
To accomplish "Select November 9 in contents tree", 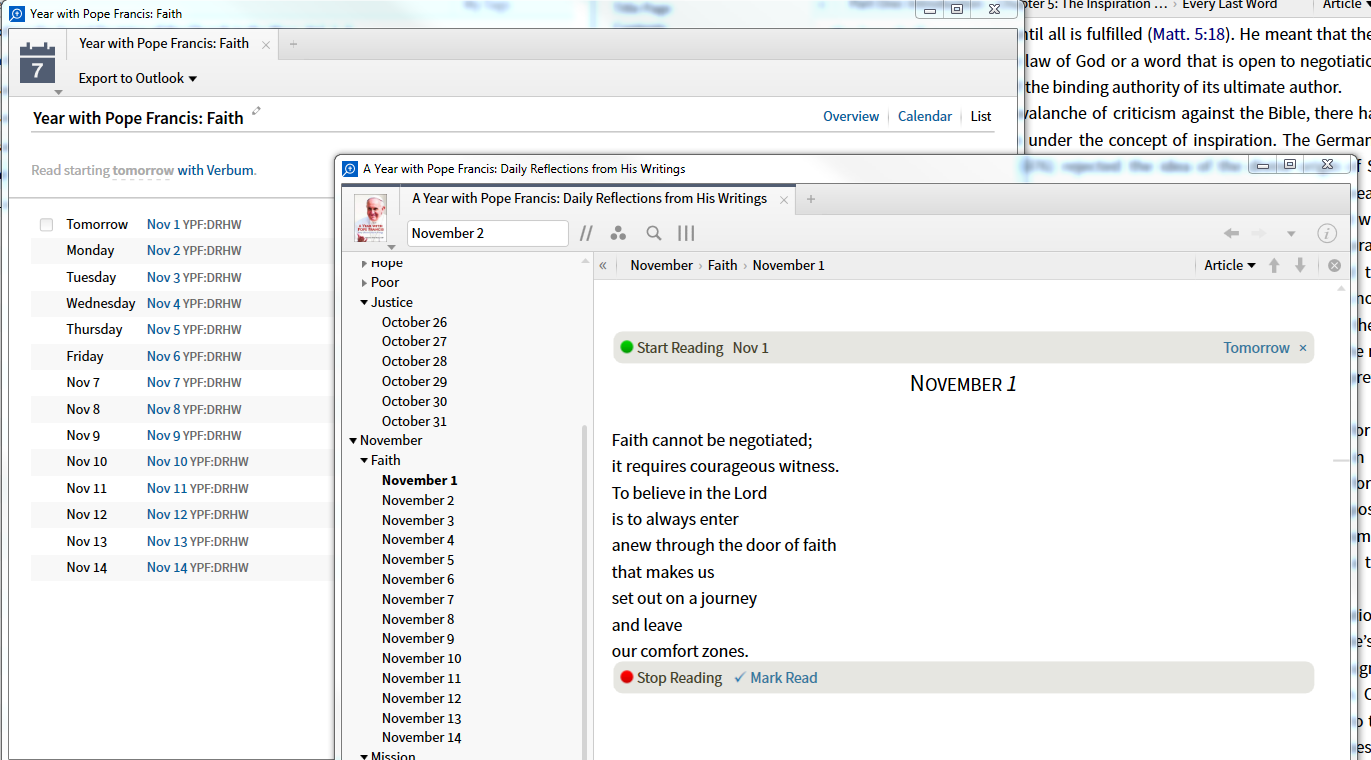I will [x=418, y=638].
